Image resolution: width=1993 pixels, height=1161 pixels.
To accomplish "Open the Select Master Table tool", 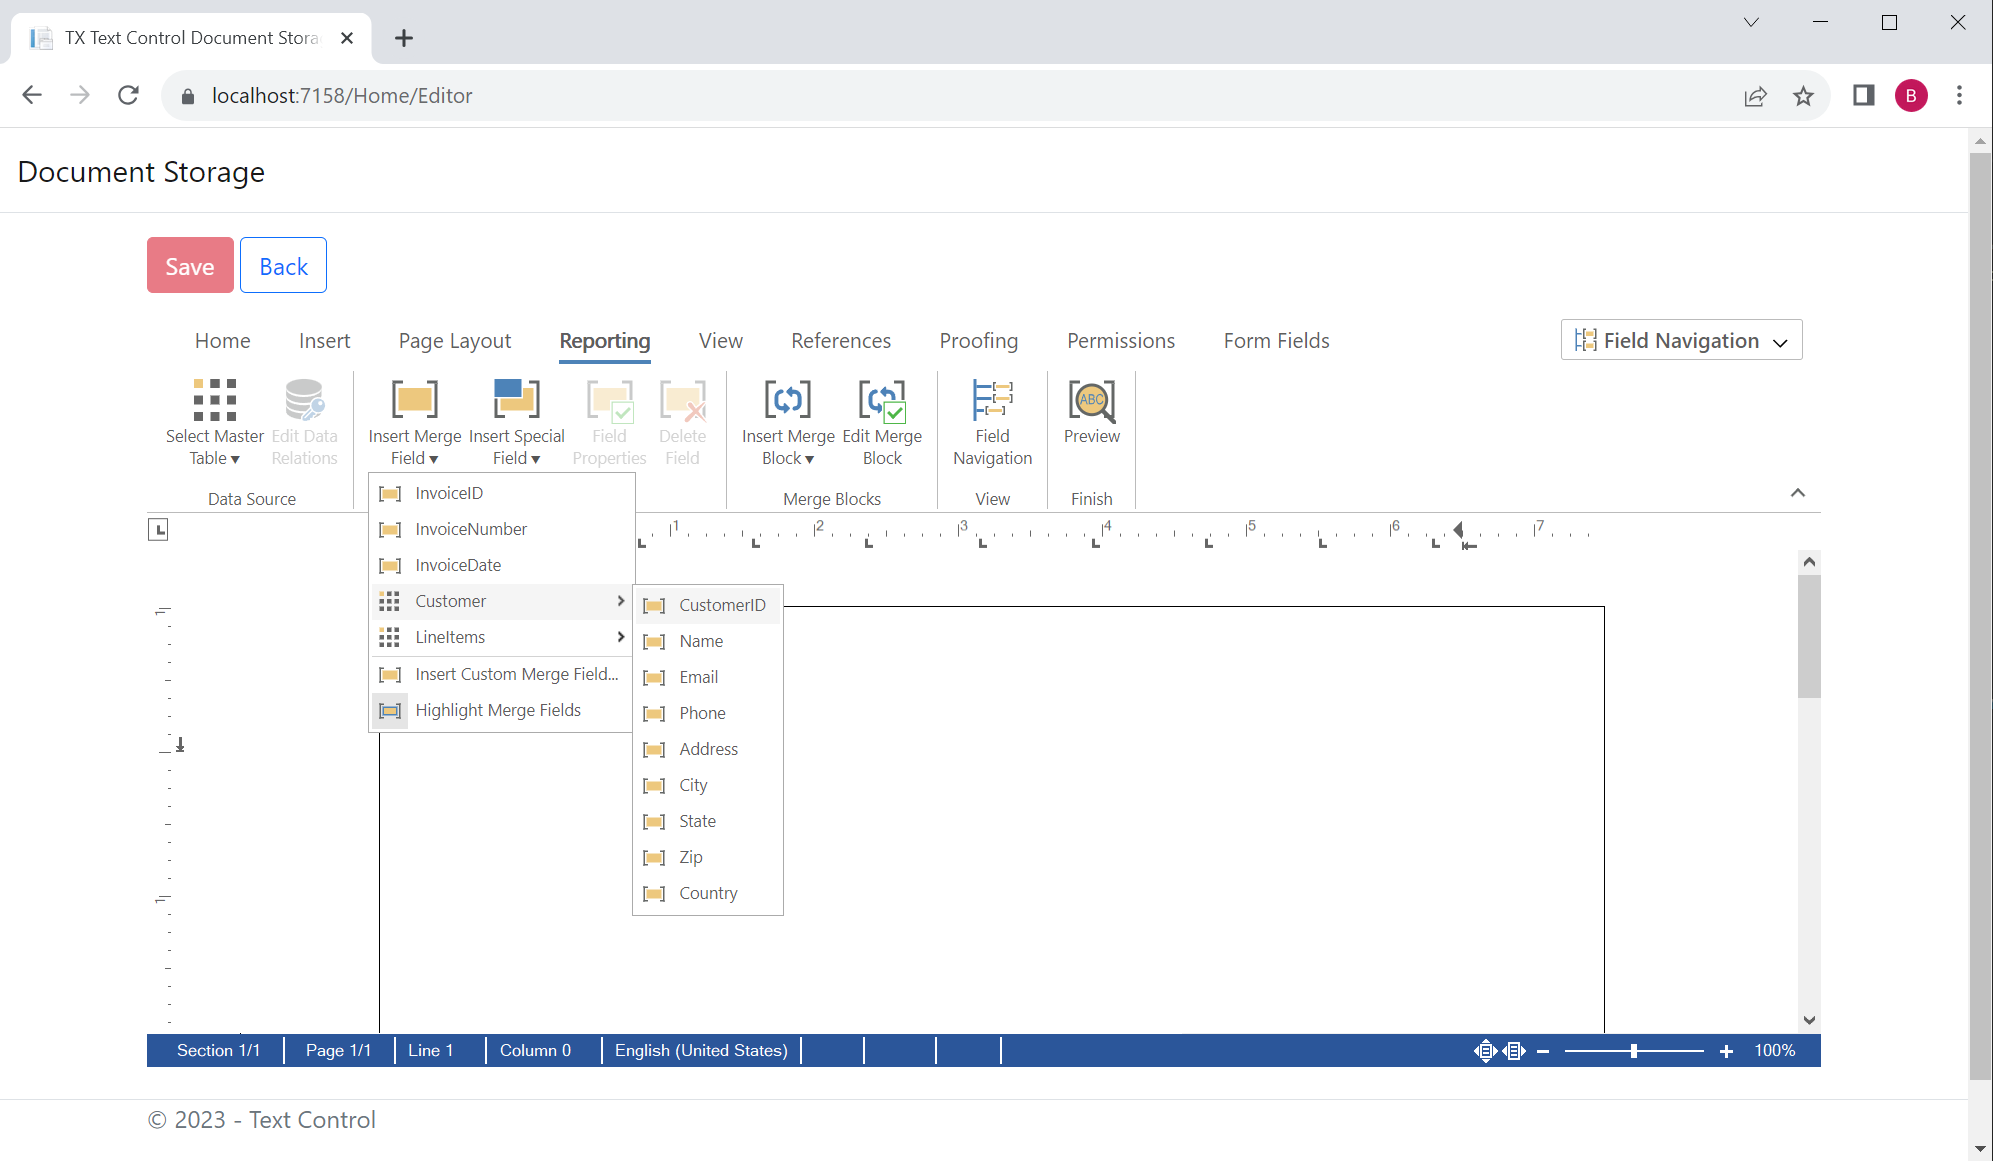I will pyautogui.click(x=213, y=420).
